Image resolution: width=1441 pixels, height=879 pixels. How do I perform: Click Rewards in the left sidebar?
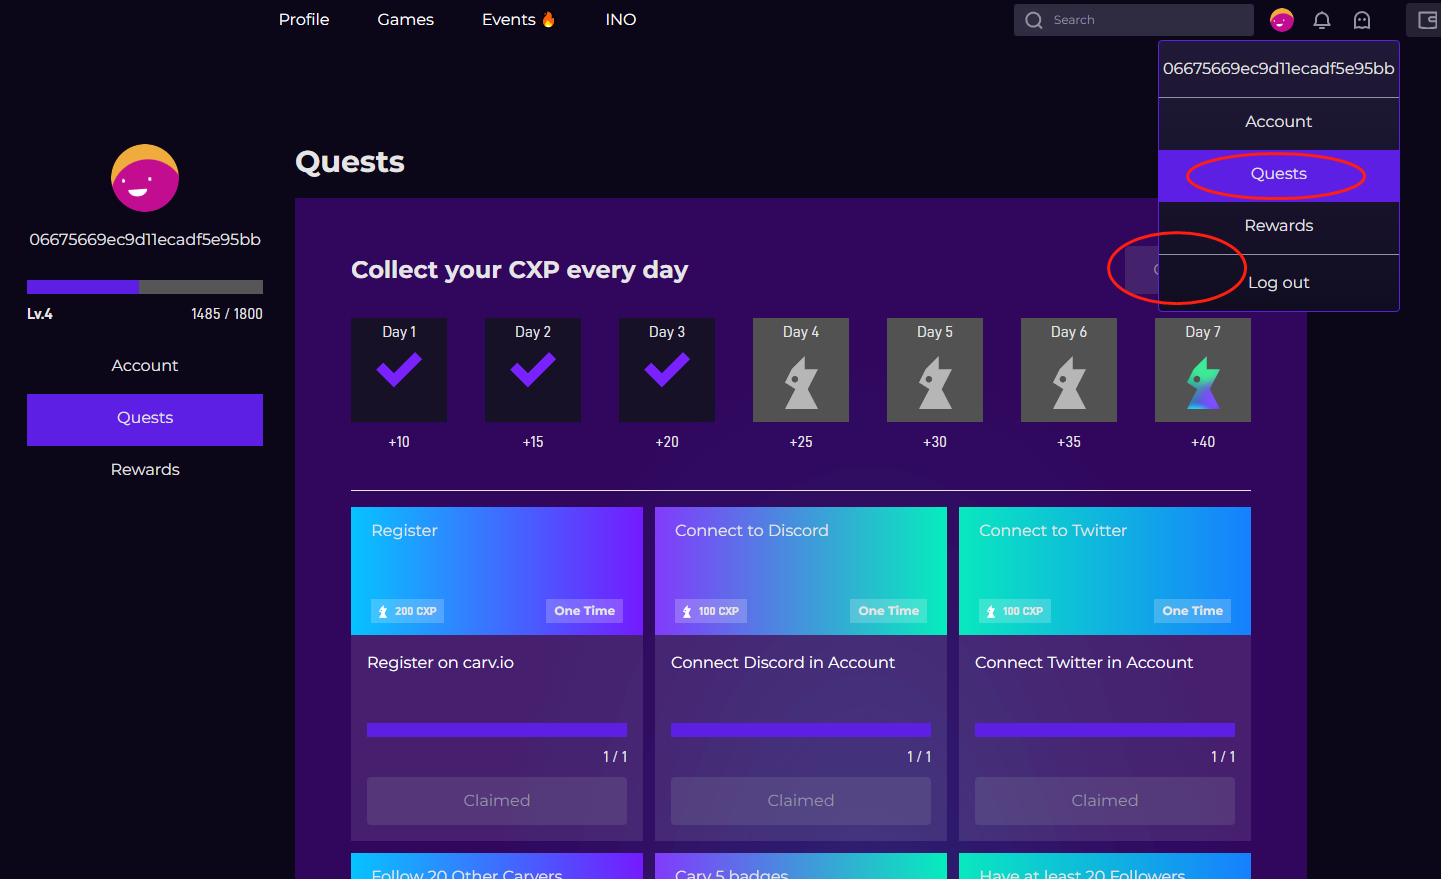(x=145, y=470)
